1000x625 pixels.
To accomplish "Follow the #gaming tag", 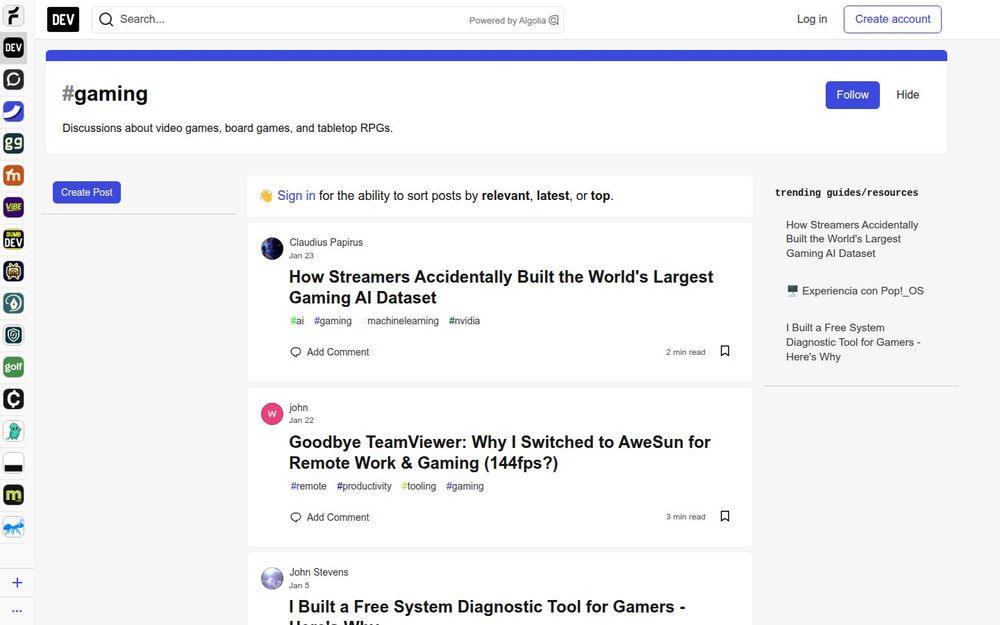I will click(x=852, y=95).
